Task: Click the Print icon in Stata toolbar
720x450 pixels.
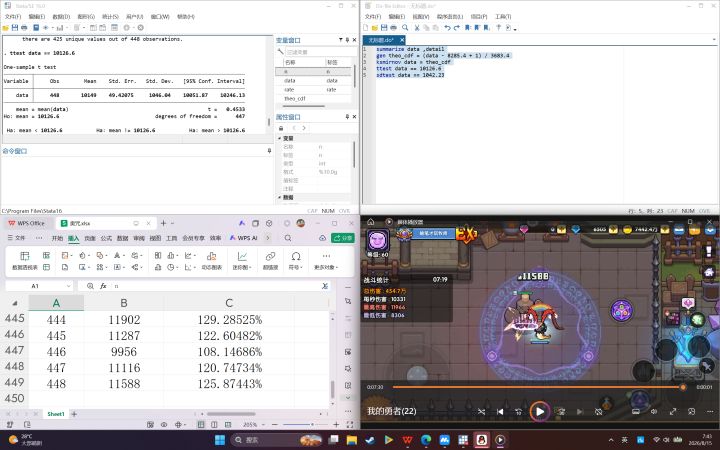Action: point(24,28)
